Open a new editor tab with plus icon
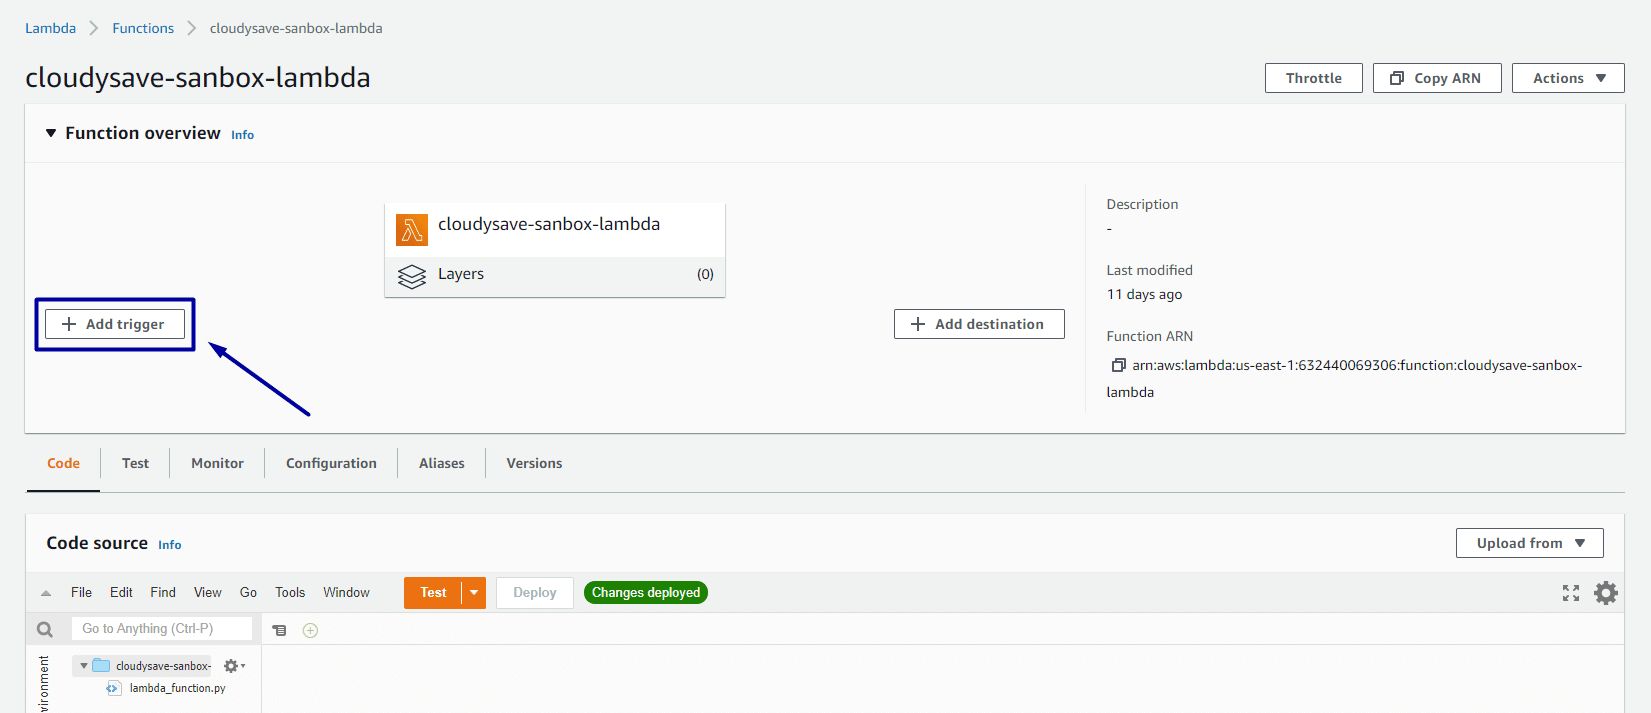The image size is (1651, 713). tap(310, 630)
